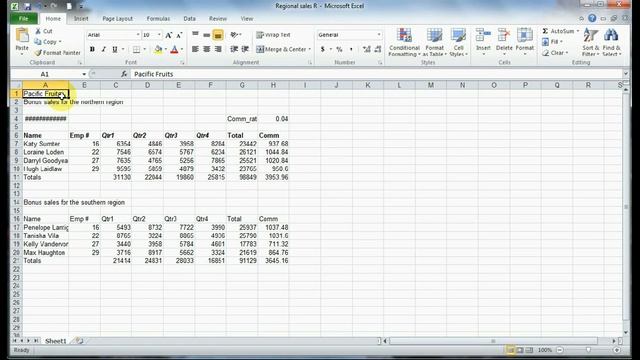Click Merge & Center

coord(281,49)
